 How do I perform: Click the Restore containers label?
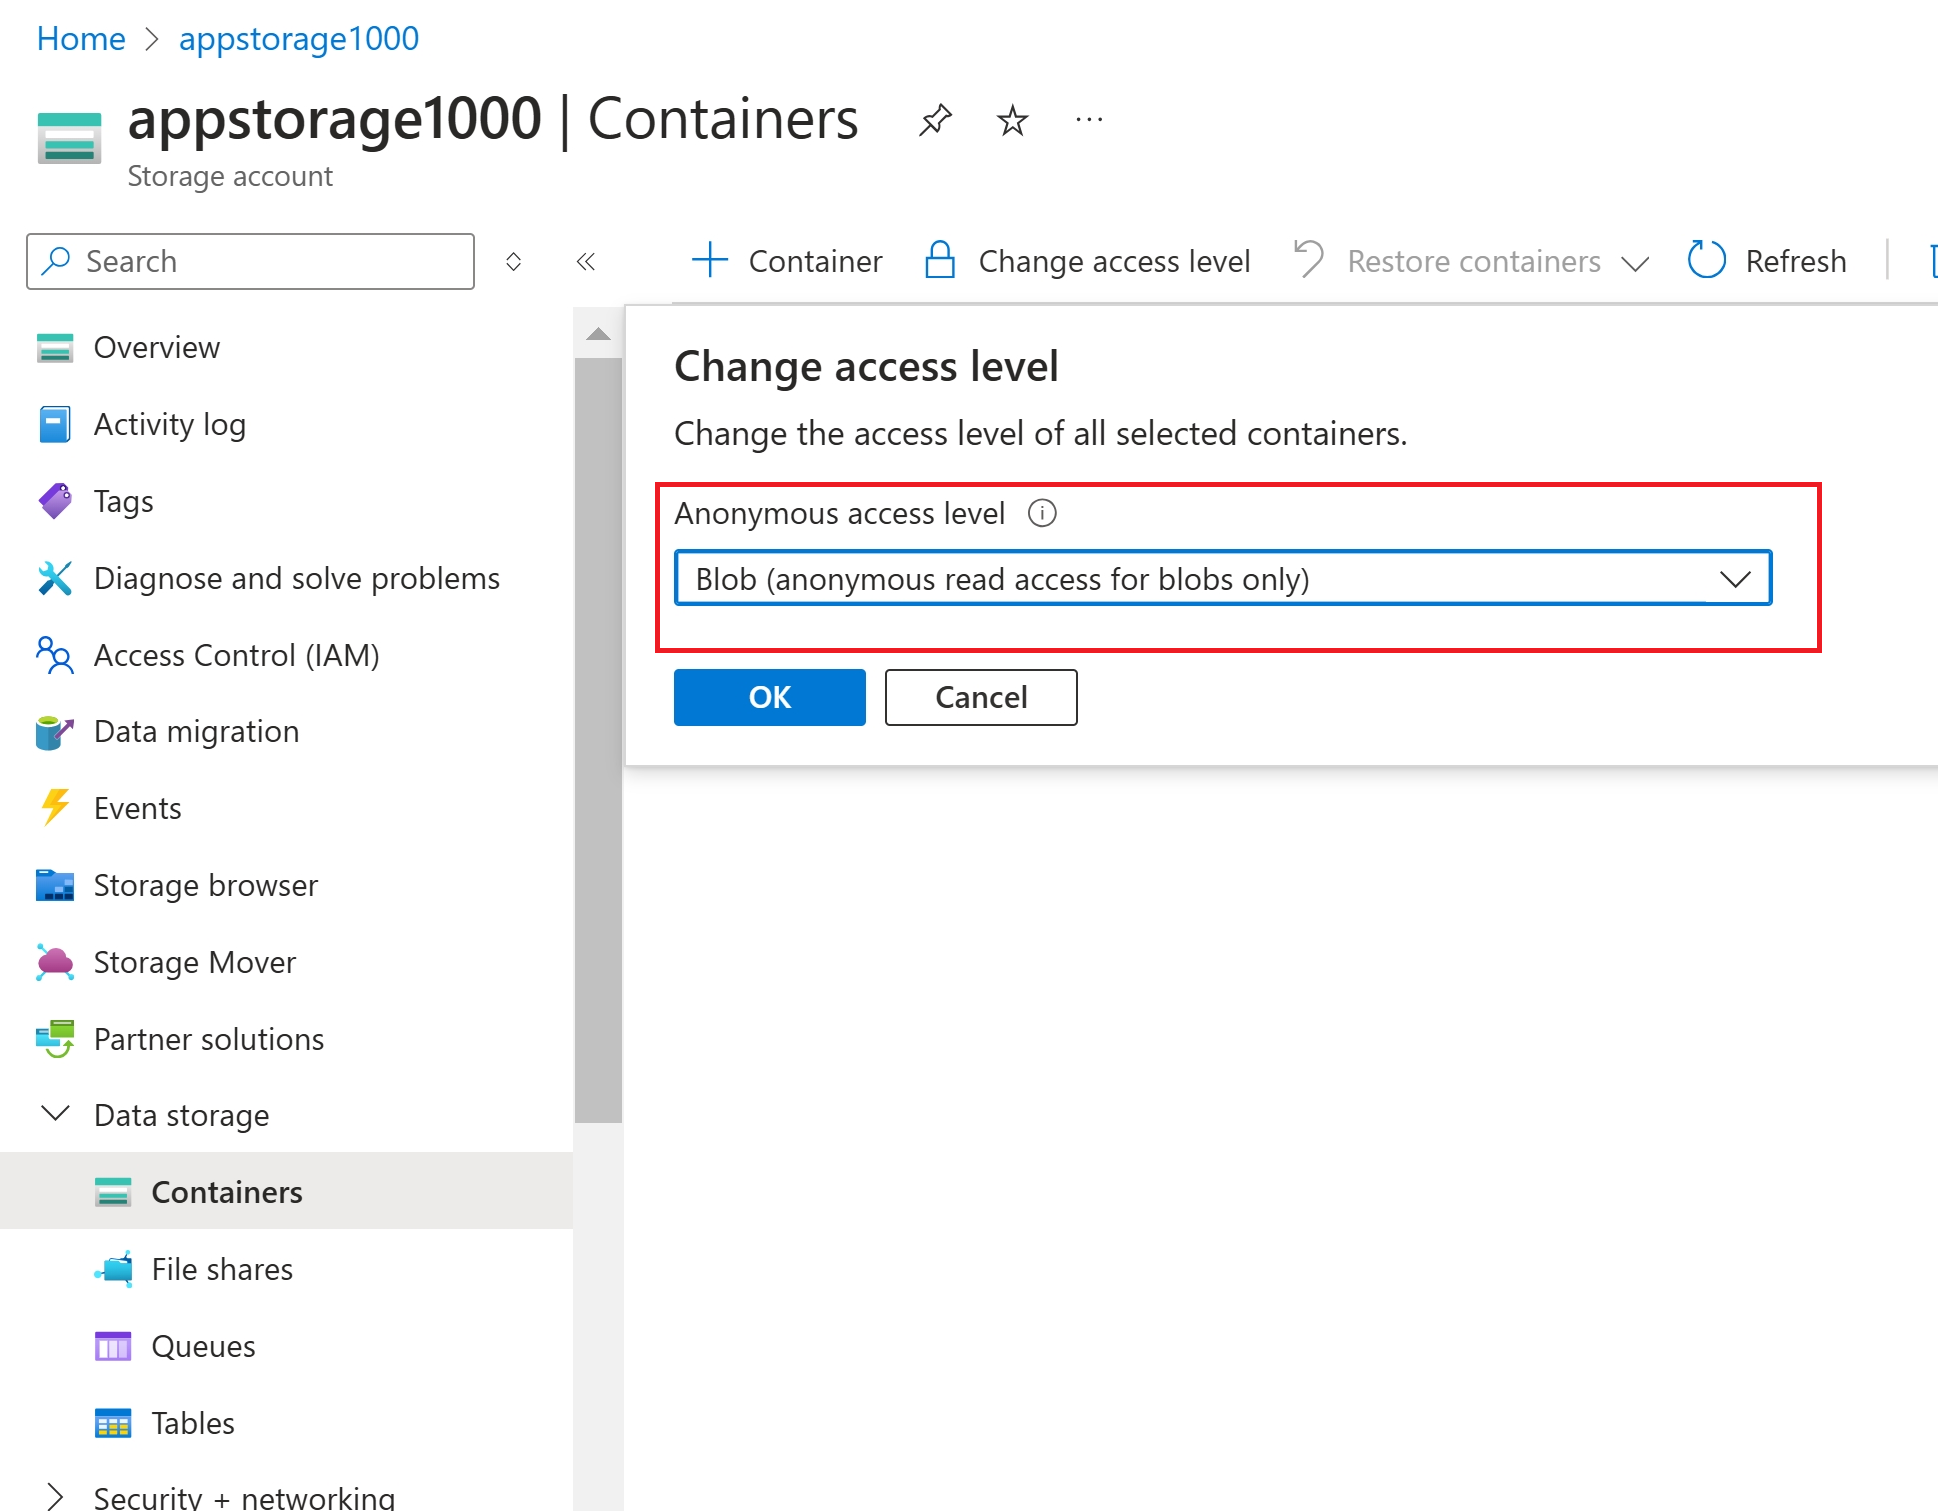(1474, 261)
